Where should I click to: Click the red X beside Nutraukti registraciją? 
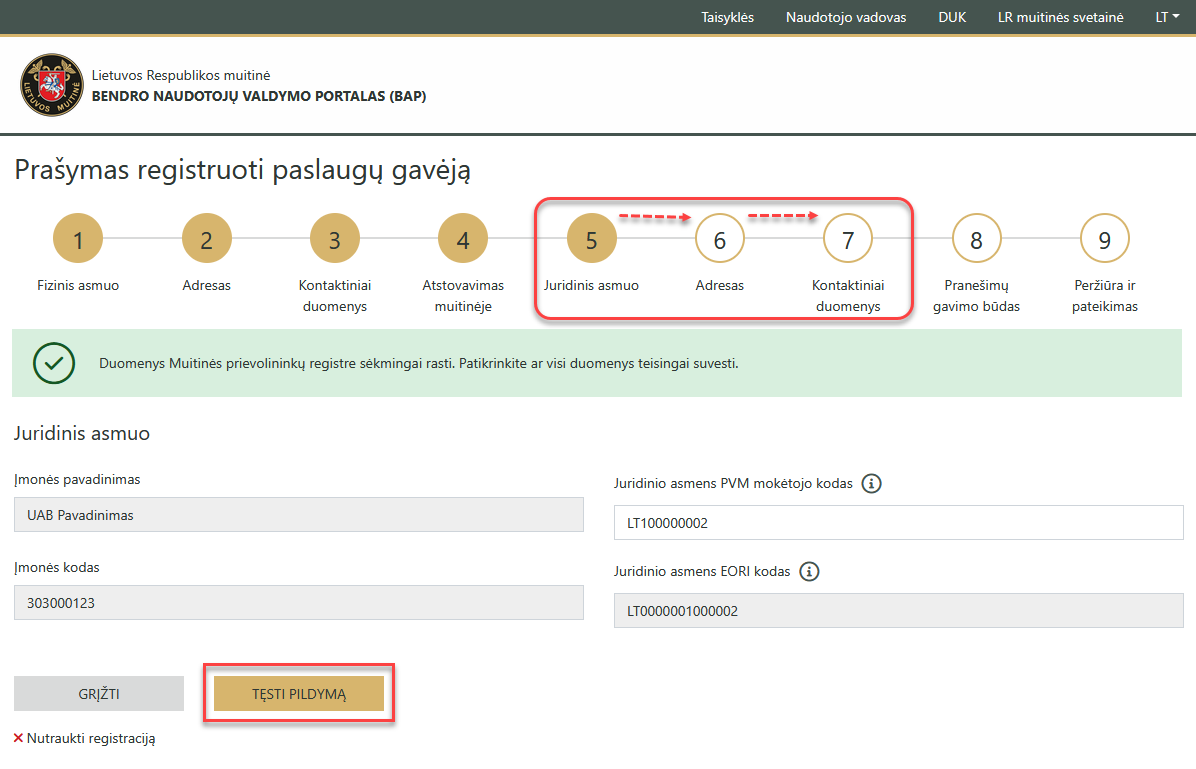[18, 738]
